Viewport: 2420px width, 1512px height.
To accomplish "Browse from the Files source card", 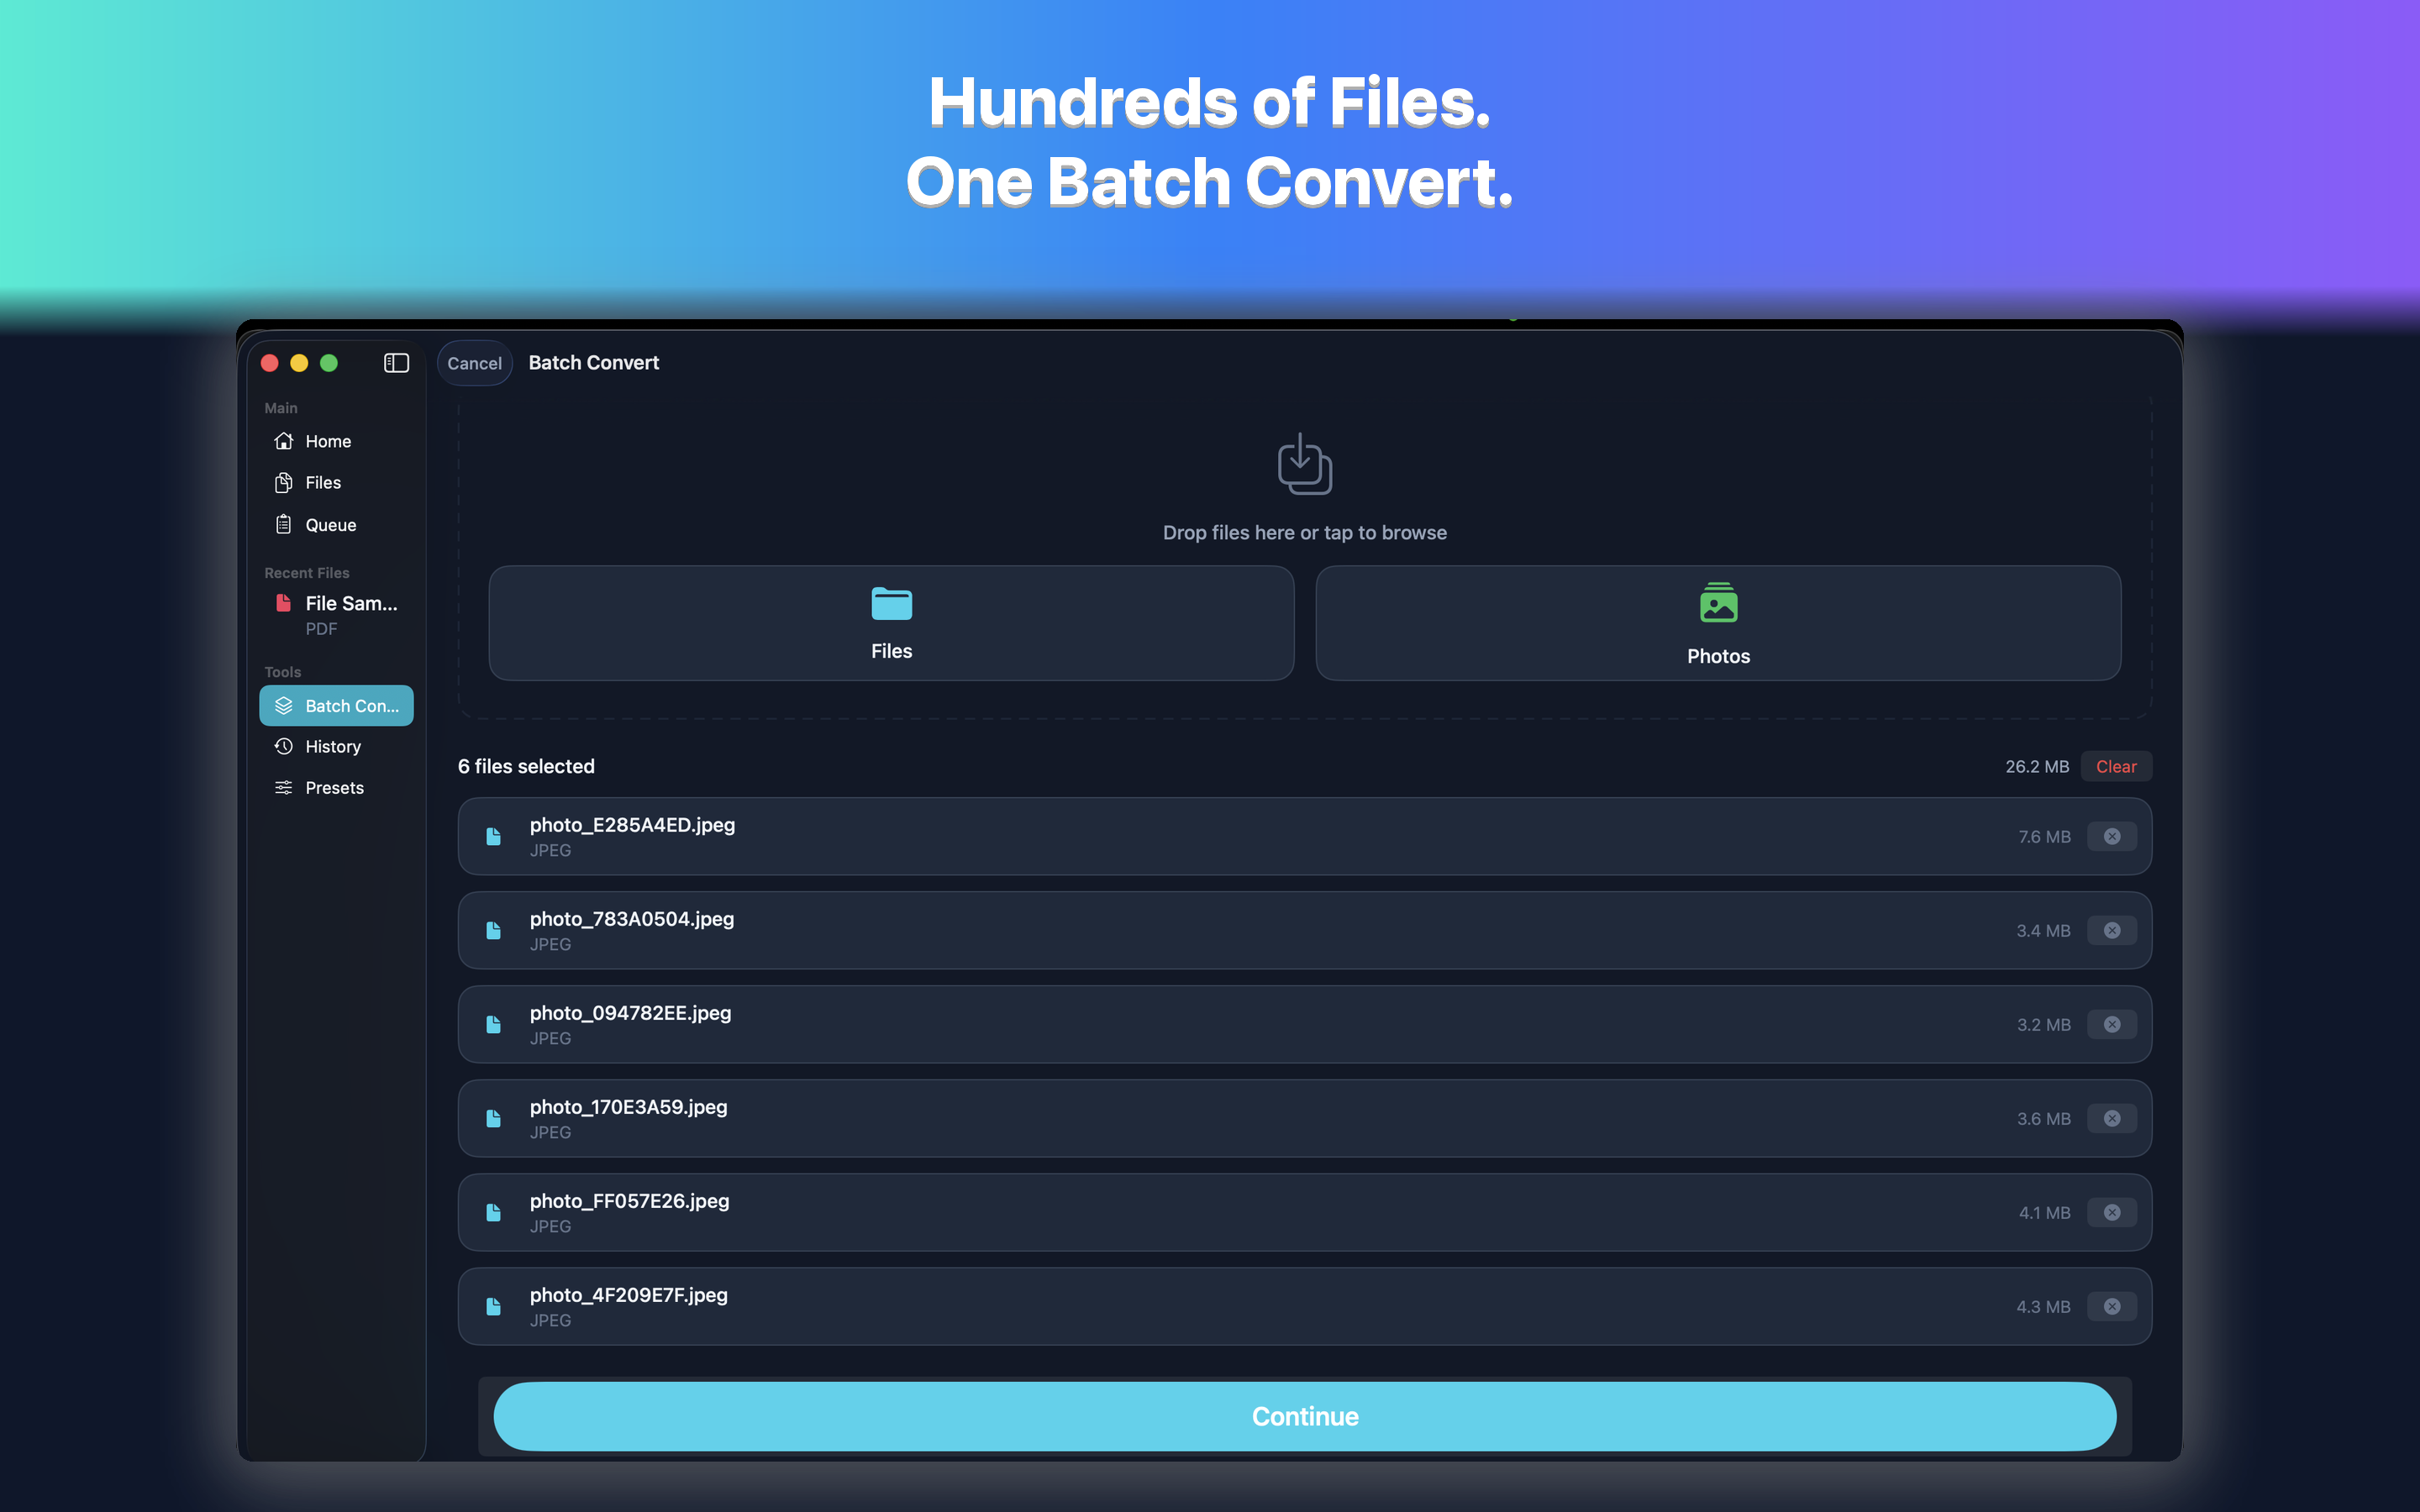I will pyautogui.click(x=891, y=623).
